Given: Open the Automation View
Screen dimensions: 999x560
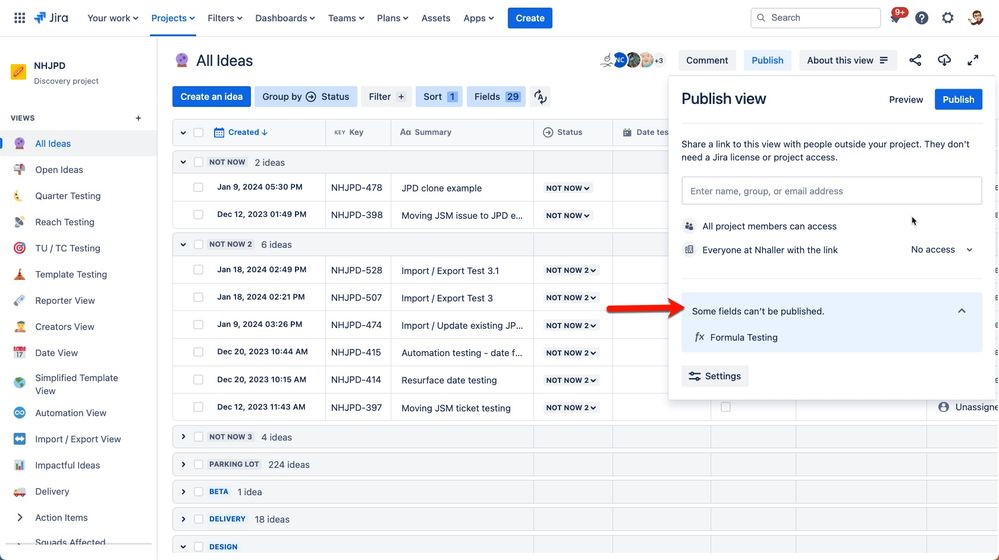Looking at the screenshot, I should [x=70, y=413].
